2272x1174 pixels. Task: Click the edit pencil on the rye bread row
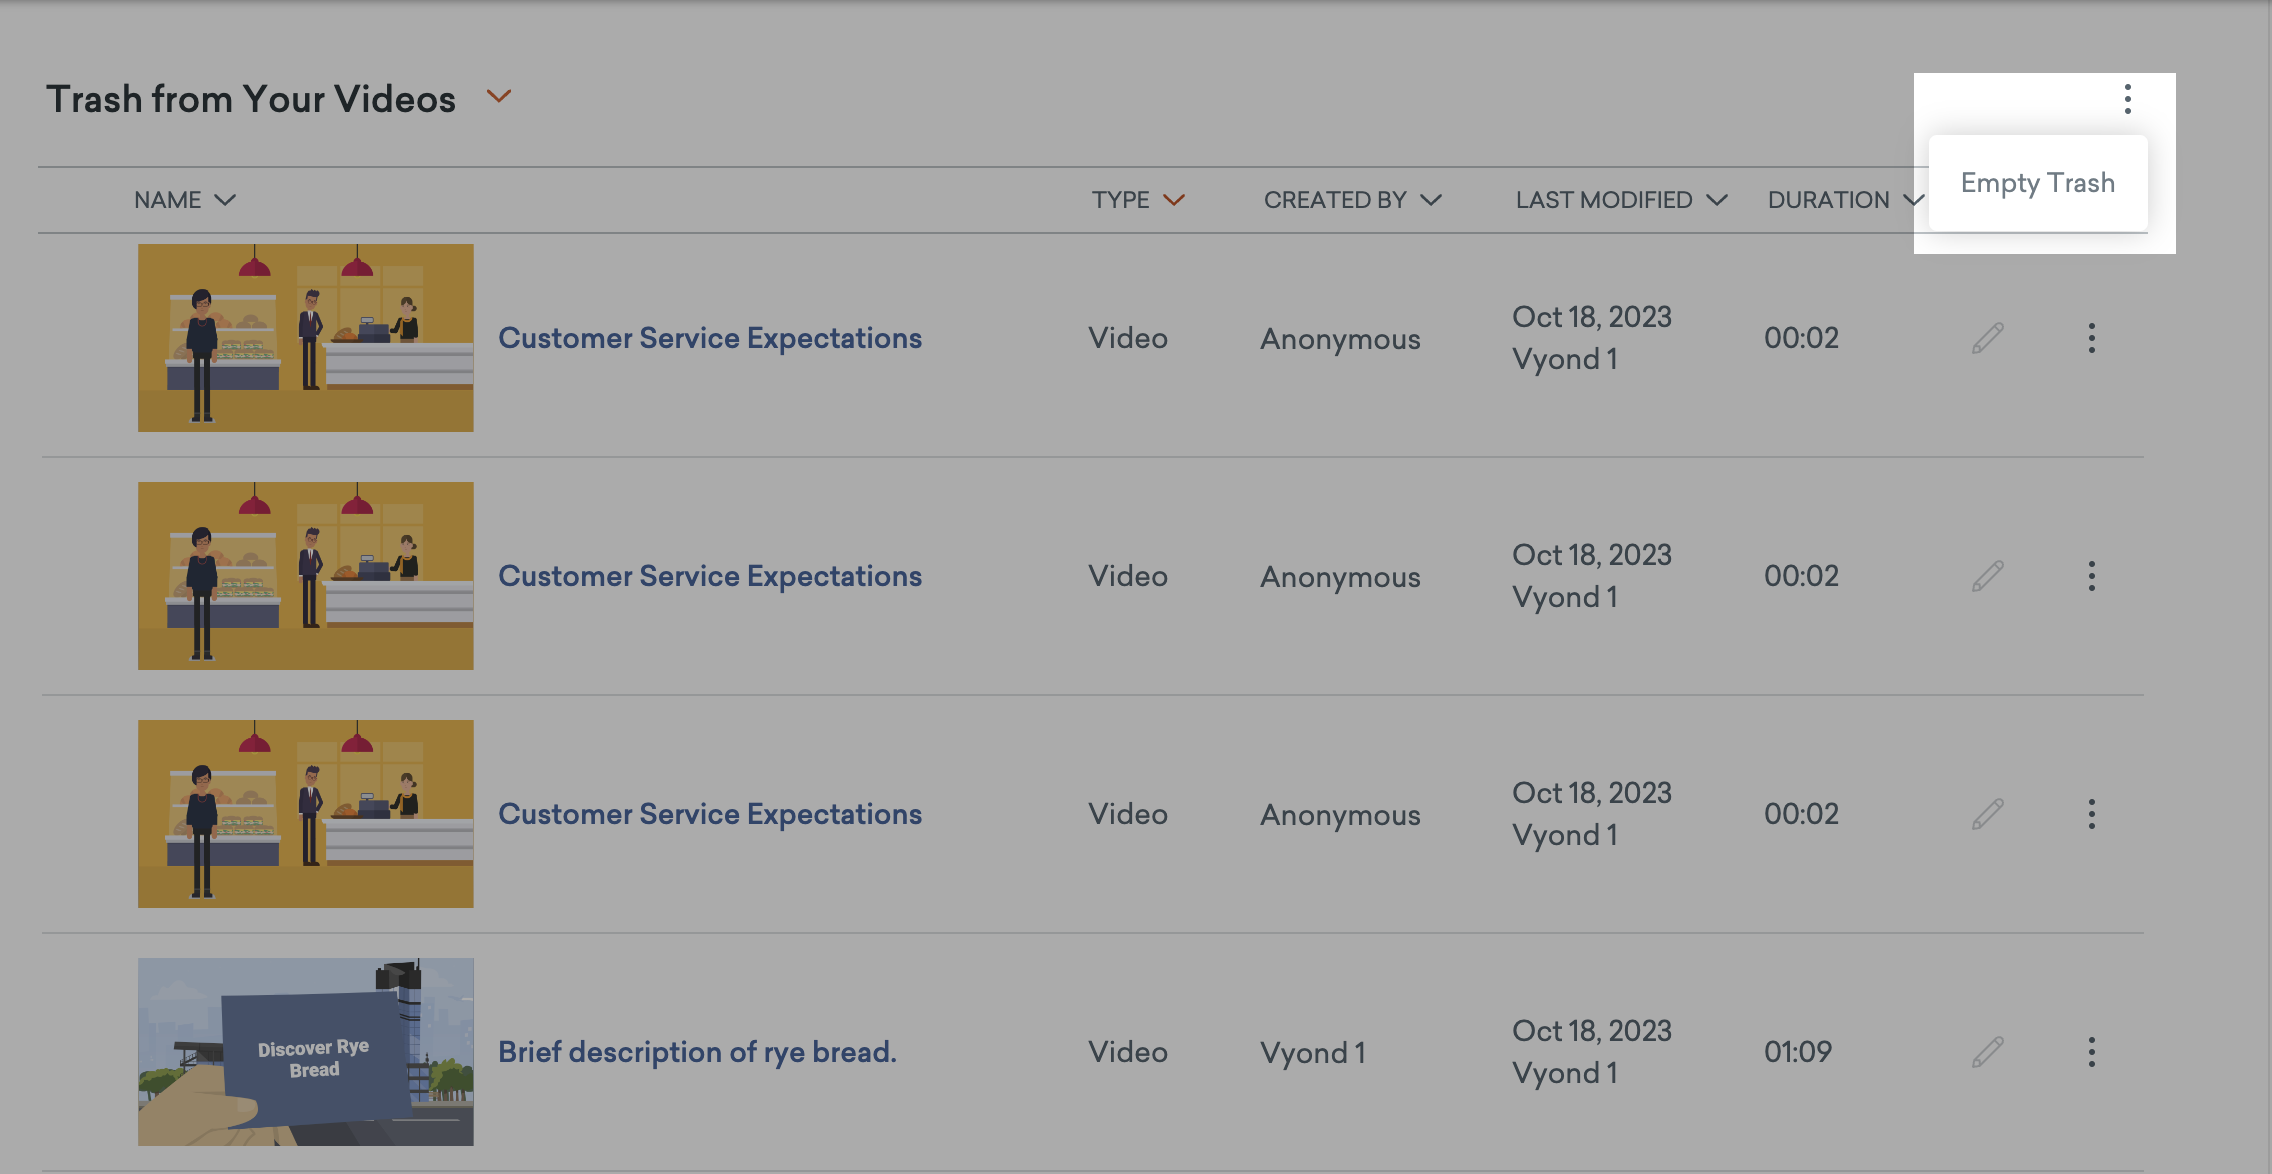(x=1987, y=1051)
